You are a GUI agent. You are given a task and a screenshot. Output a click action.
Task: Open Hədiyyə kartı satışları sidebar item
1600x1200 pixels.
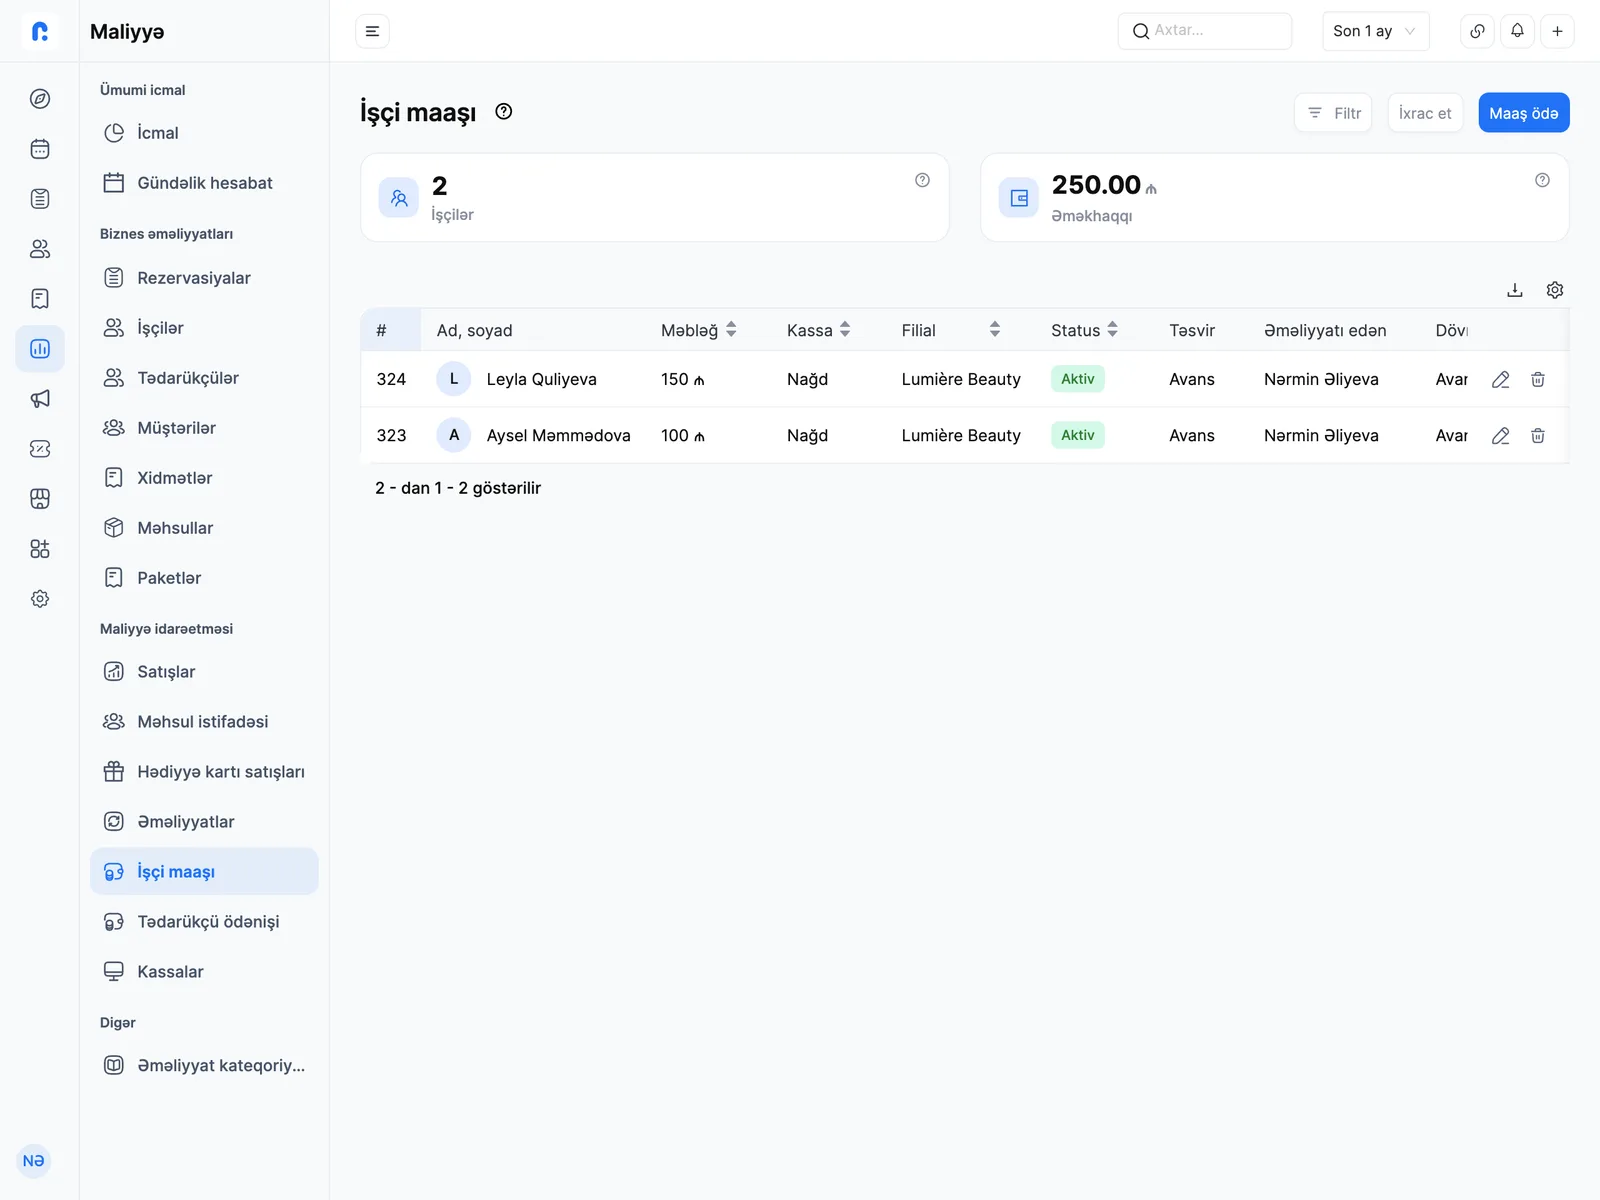pos(204,772)
